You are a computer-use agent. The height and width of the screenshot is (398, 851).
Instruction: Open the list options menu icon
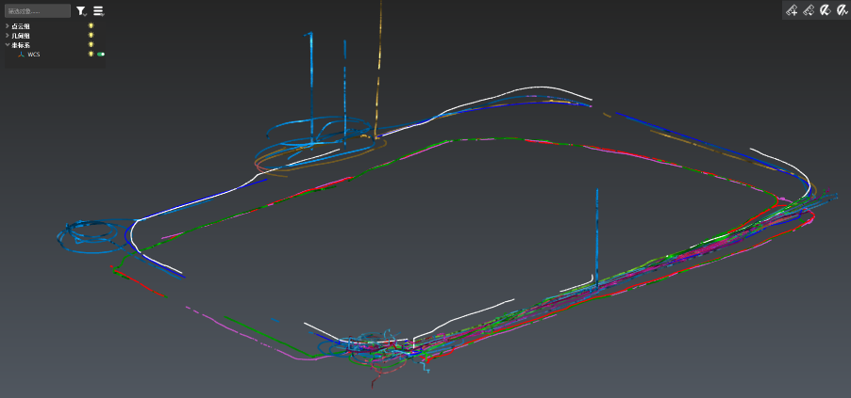click(x=99, y=11)
